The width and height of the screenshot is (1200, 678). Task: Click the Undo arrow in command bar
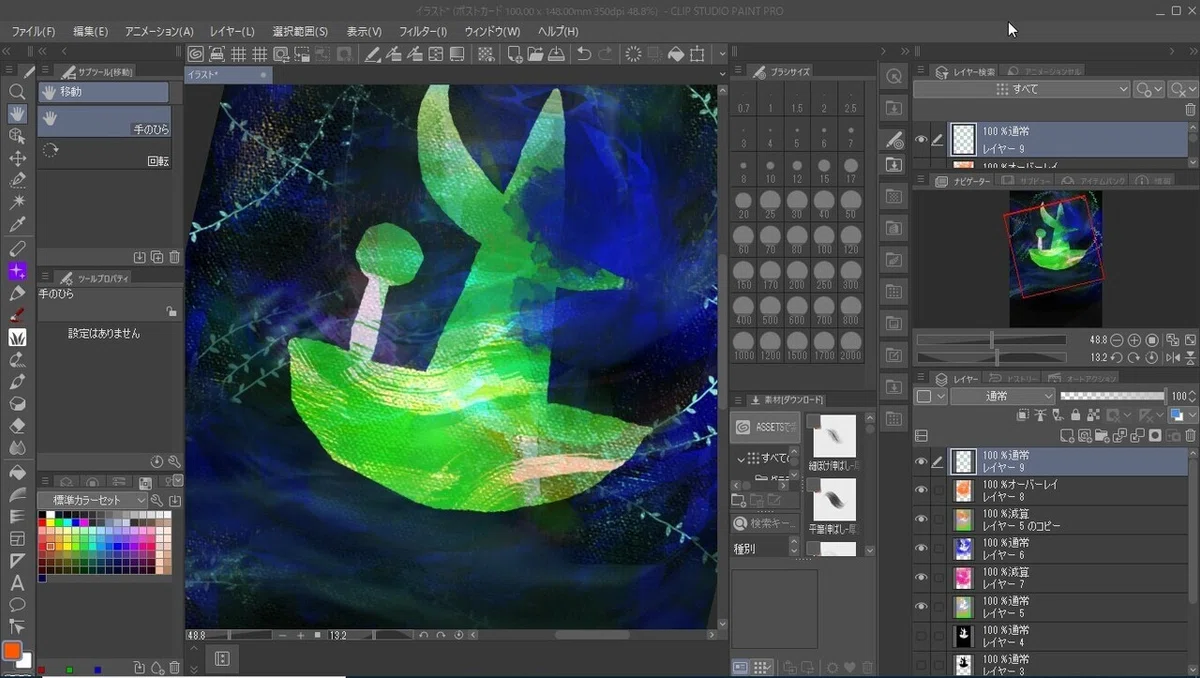[585, 54]
